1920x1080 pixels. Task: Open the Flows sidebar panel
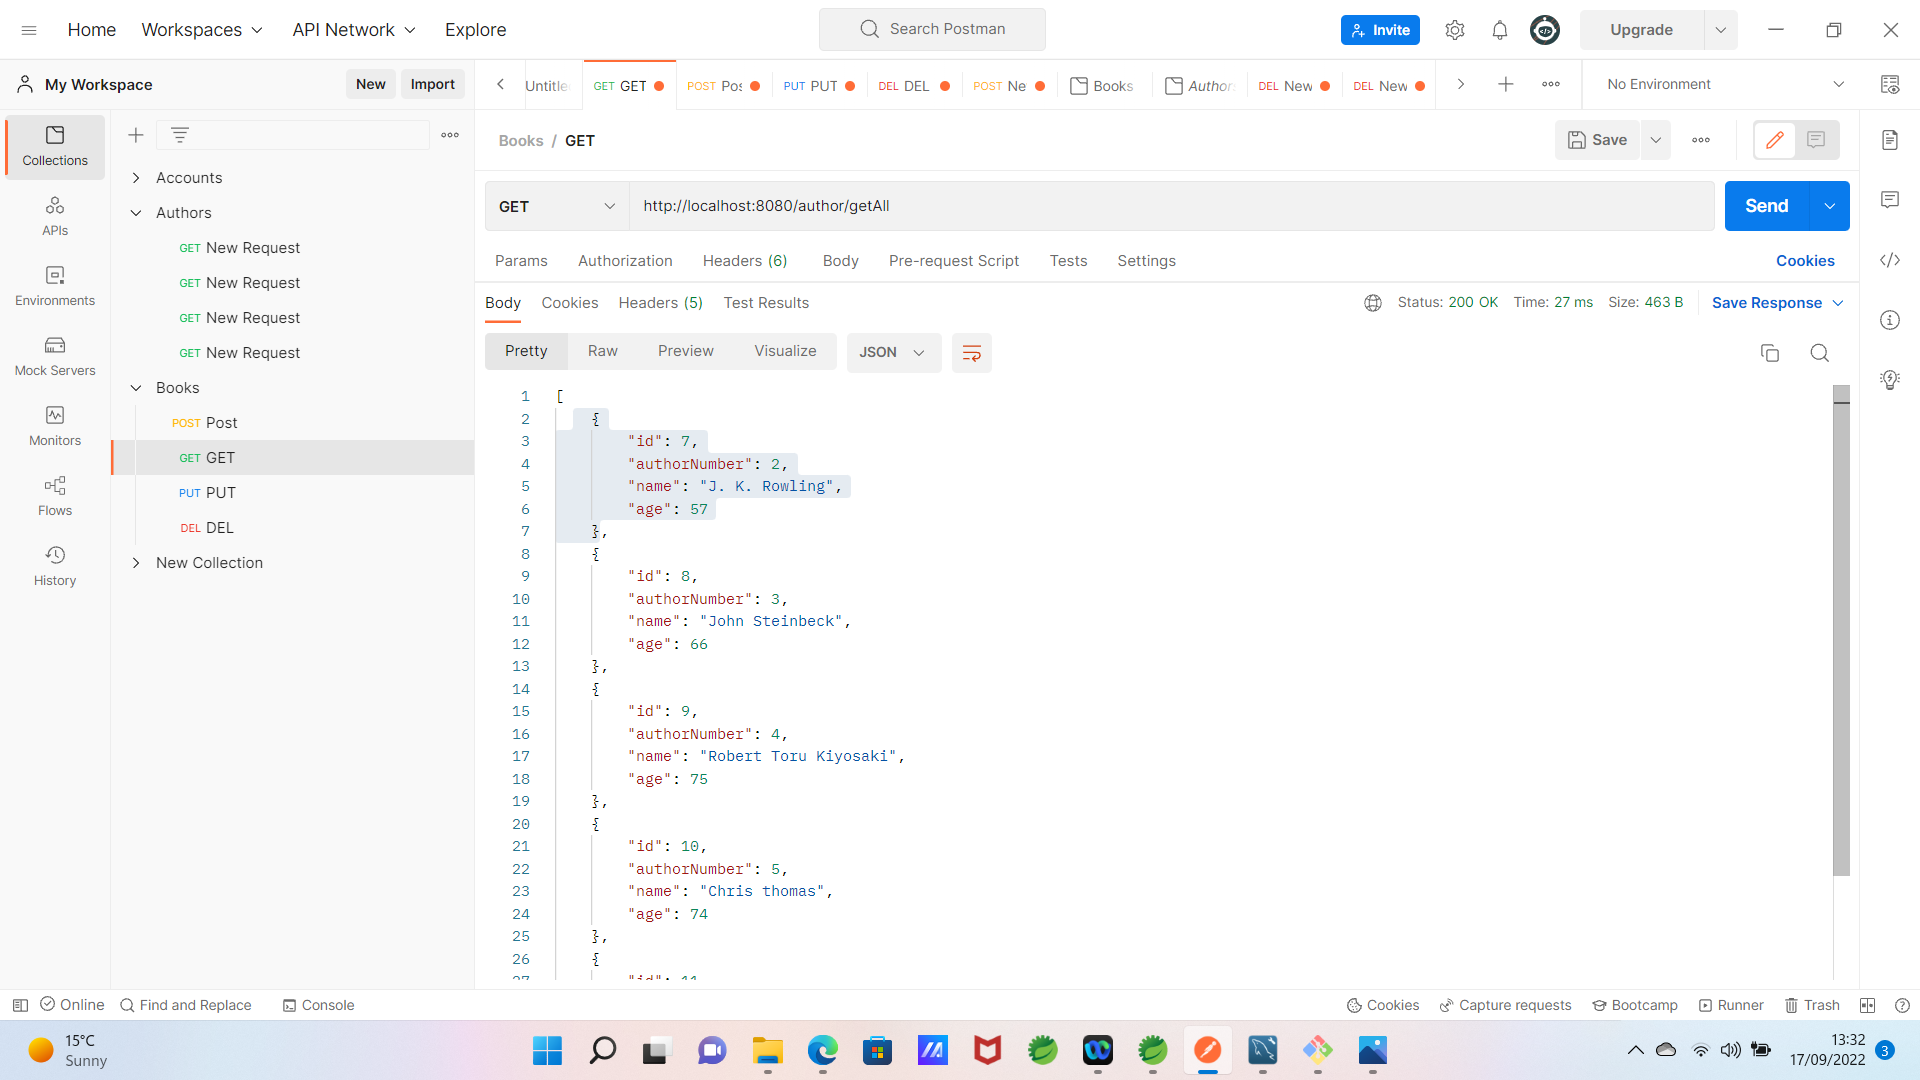[x=55, y=497]
